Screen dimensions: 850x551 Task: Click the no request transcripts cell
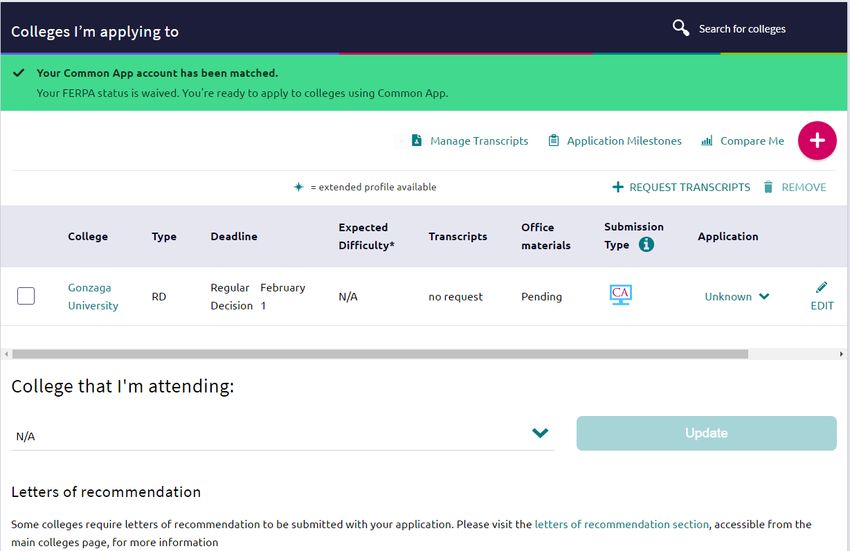(455, 297)
